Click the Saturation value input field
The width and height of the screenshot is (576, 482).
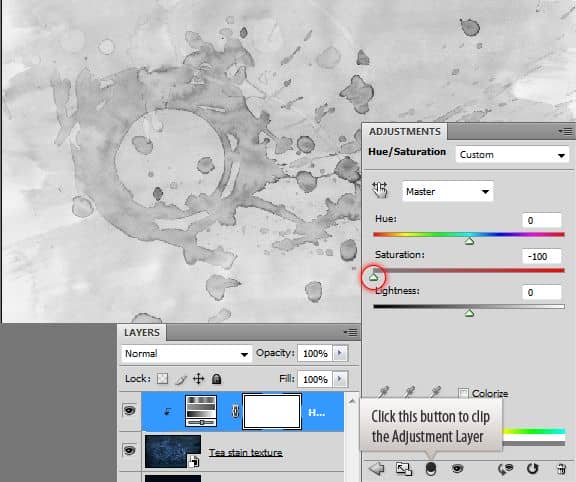[542, 256]
